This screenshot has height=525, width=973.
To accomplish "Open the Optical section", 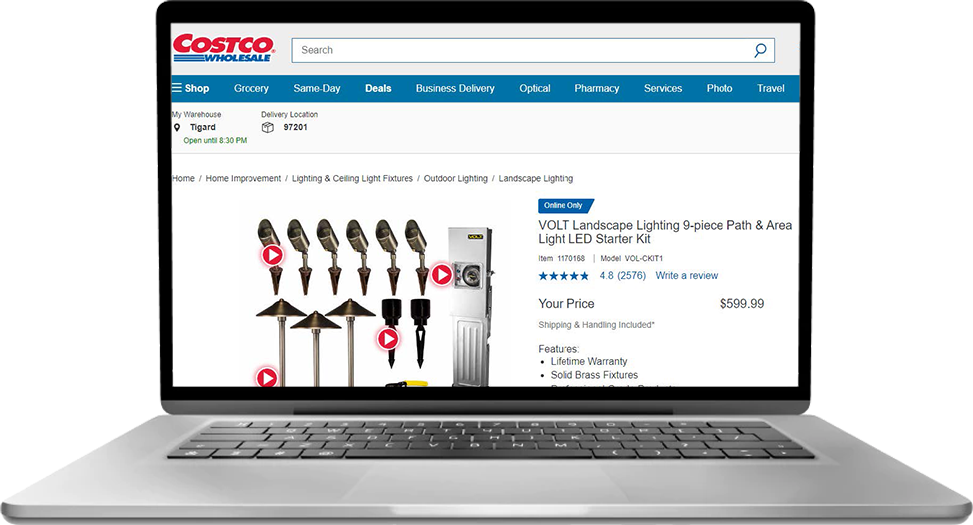I will click(535, 88).
